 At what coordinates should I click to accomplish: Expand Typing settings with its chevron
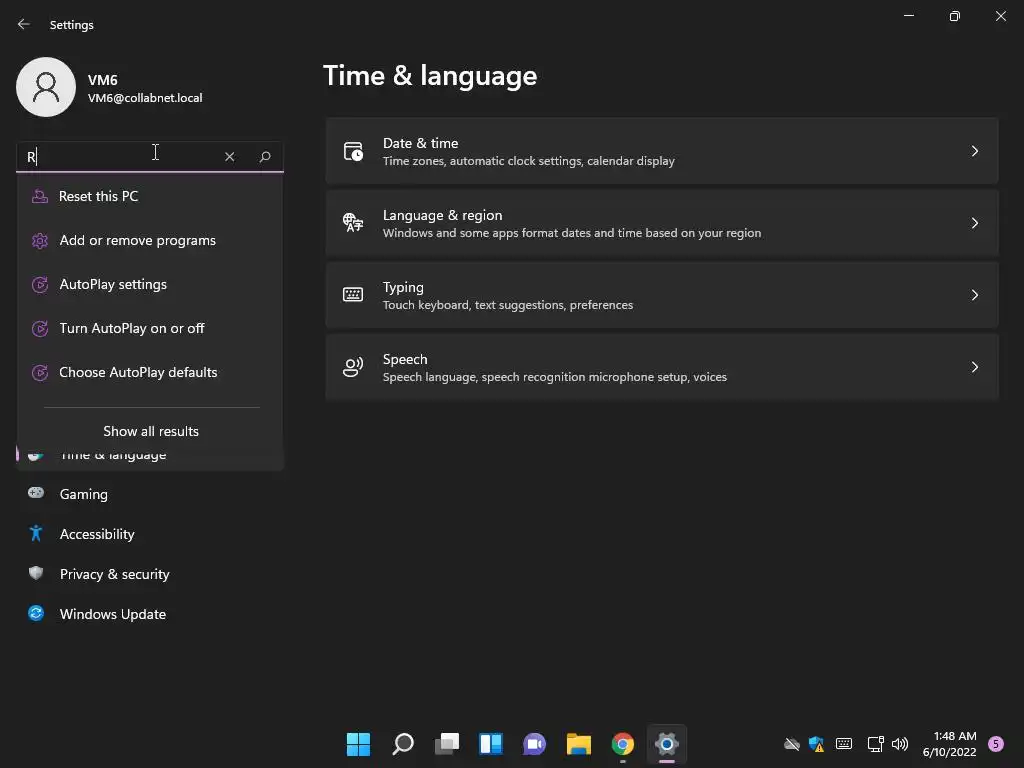point(974,295)
